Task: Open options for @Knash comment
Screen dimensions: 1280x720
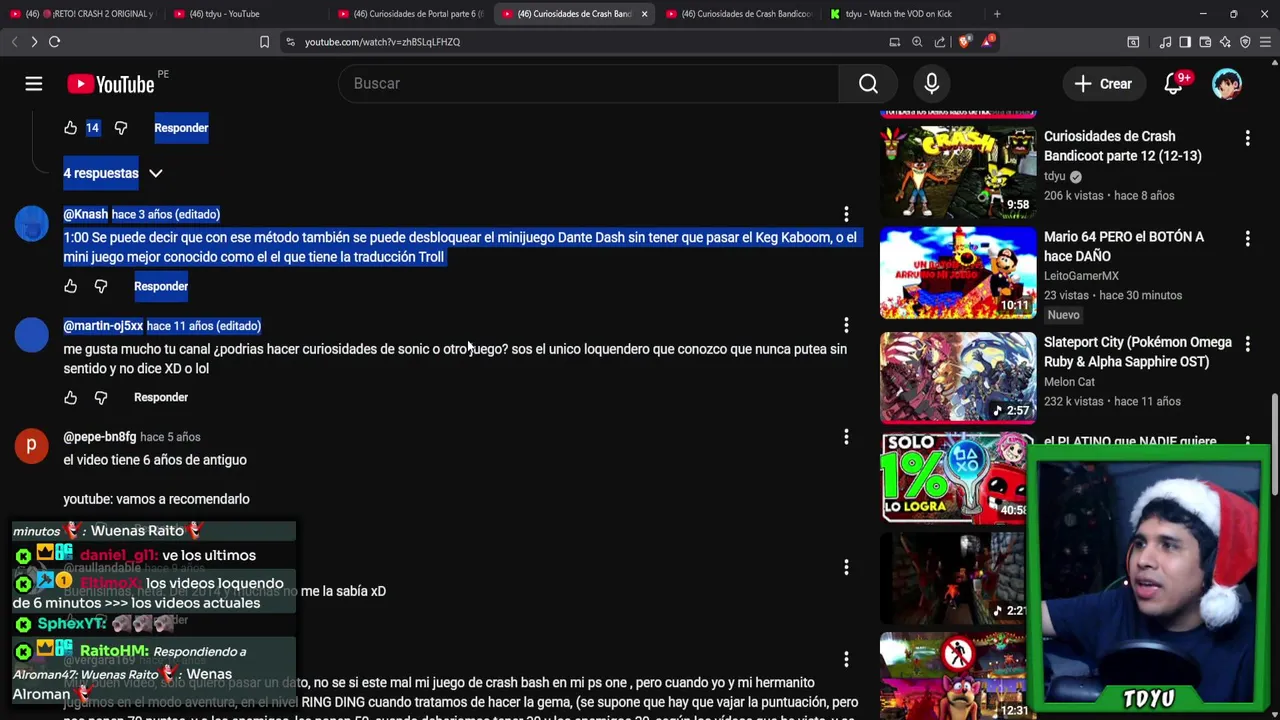Action: (x=846, y=214)
